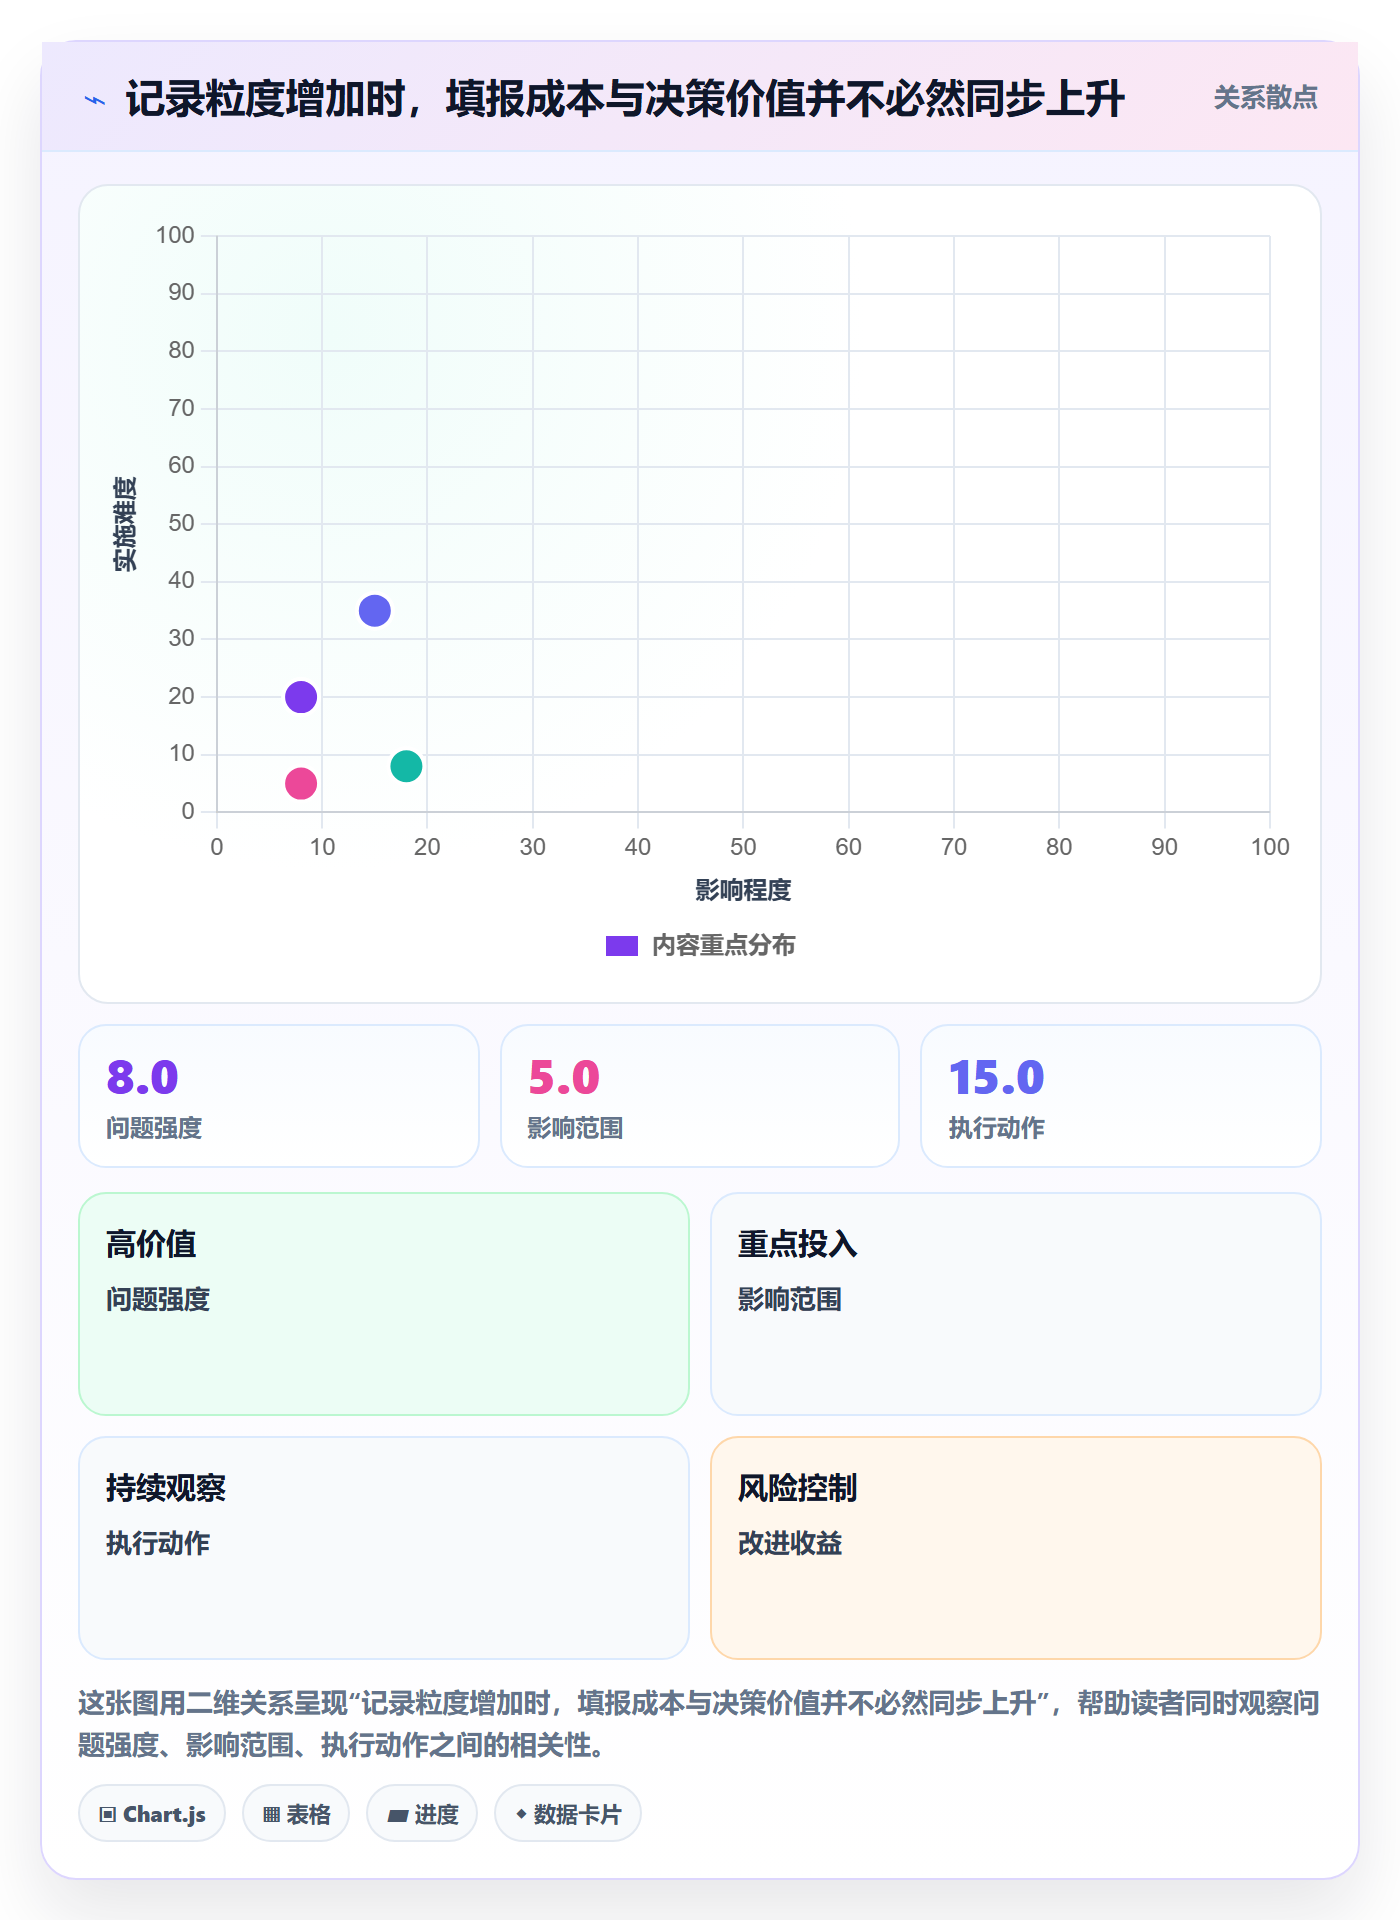Click the 内容重点分布 legend label
Image resolution: width=1400 pixels, height=1920 pixels.
pyautogui.click(x=723, y=946)
